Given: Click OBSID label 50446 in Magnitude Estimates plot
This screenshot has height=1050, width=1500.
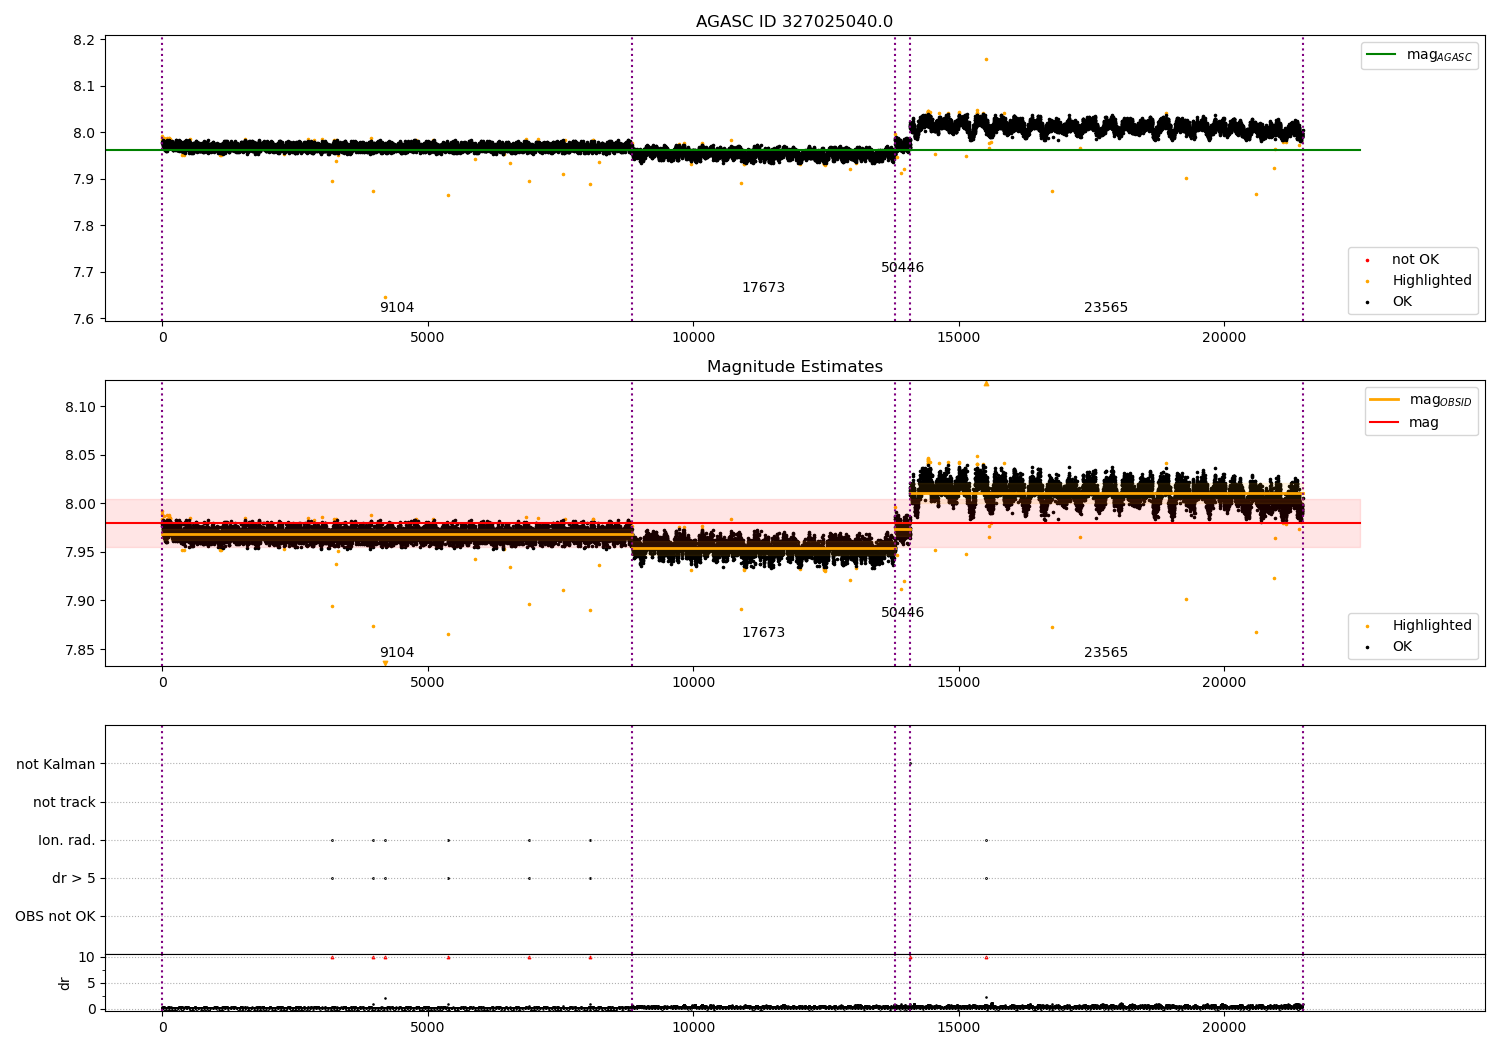Looking at the screenshot, I should (x=902, y=613).
